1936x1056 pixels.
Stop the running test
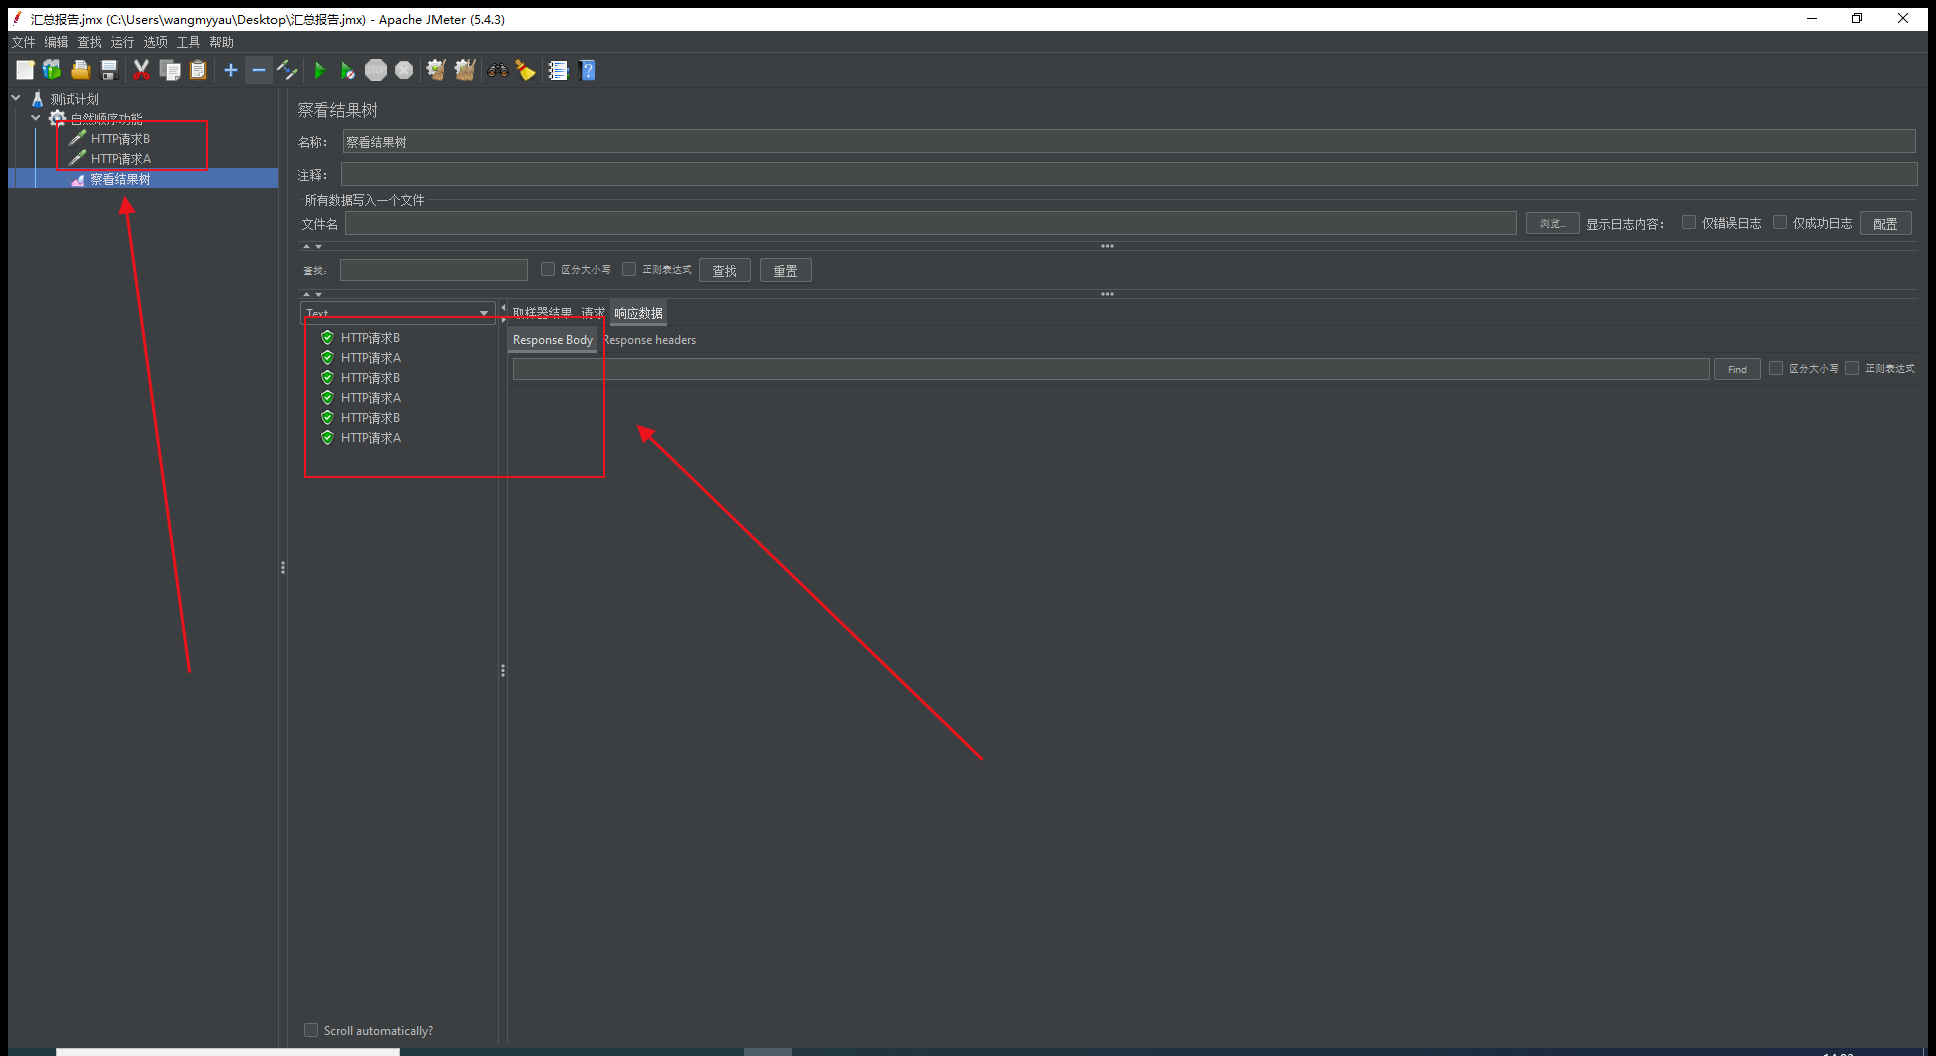pos(376,70)
